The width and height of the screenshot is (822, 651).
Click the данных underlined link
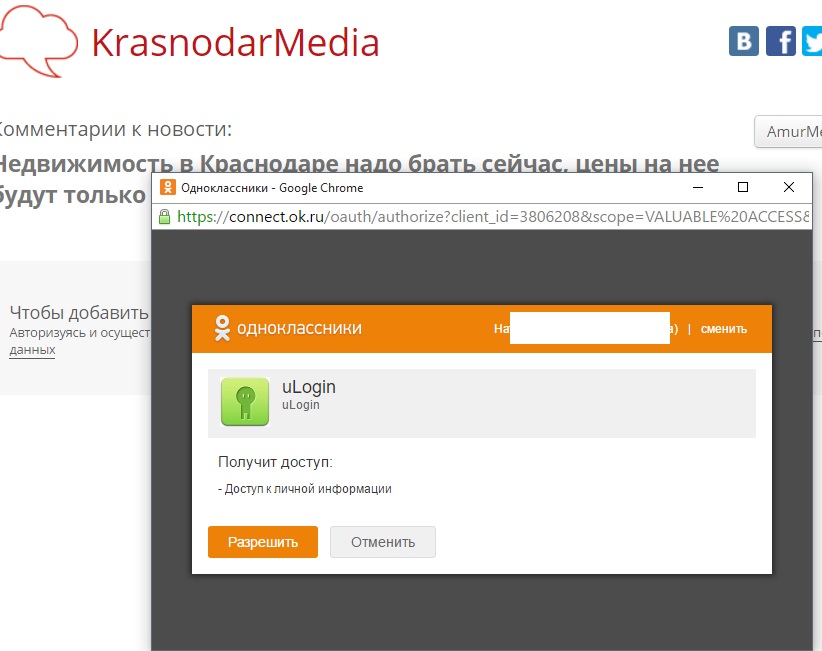pos(32,350)
